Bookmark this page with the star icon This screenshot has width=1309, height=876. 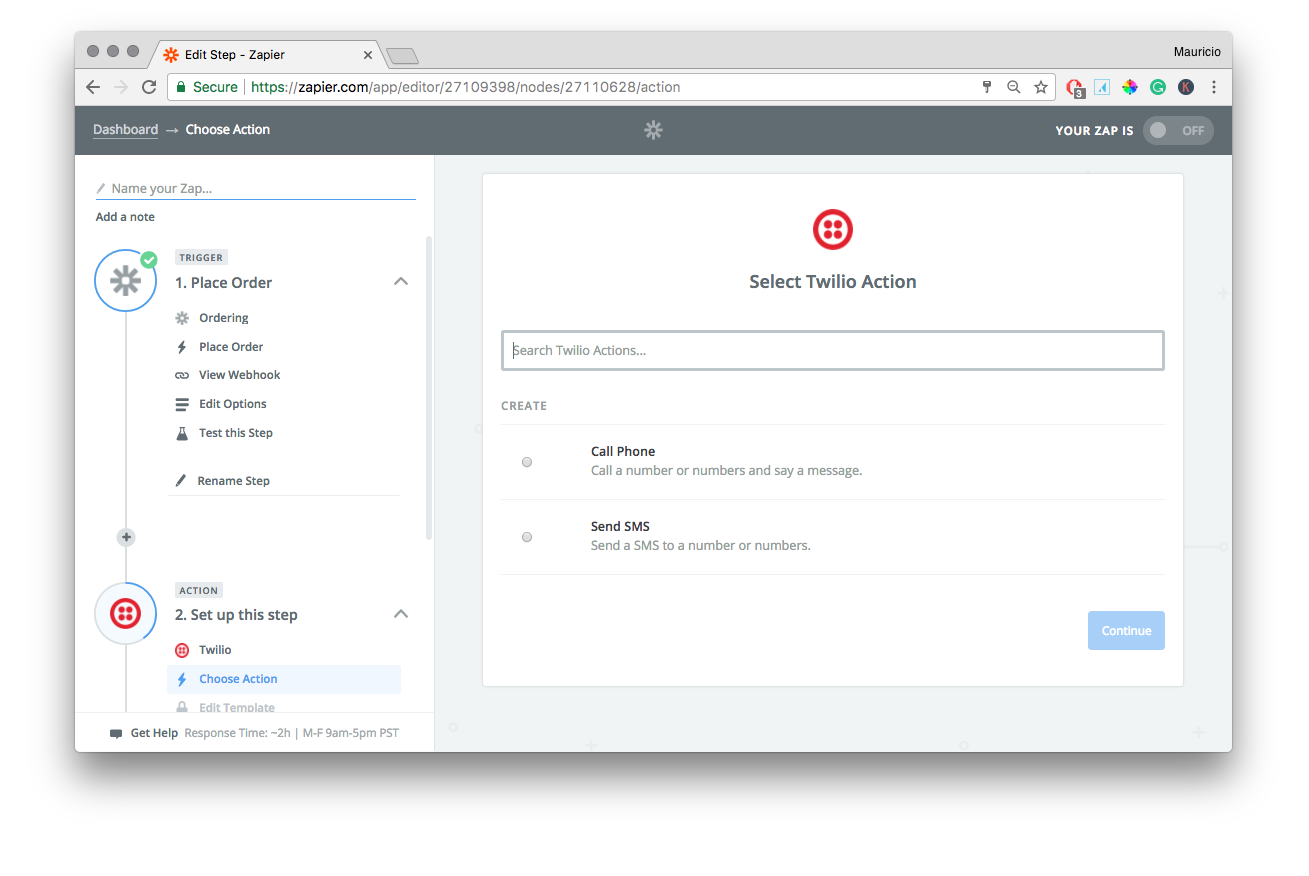[1041, 87]
